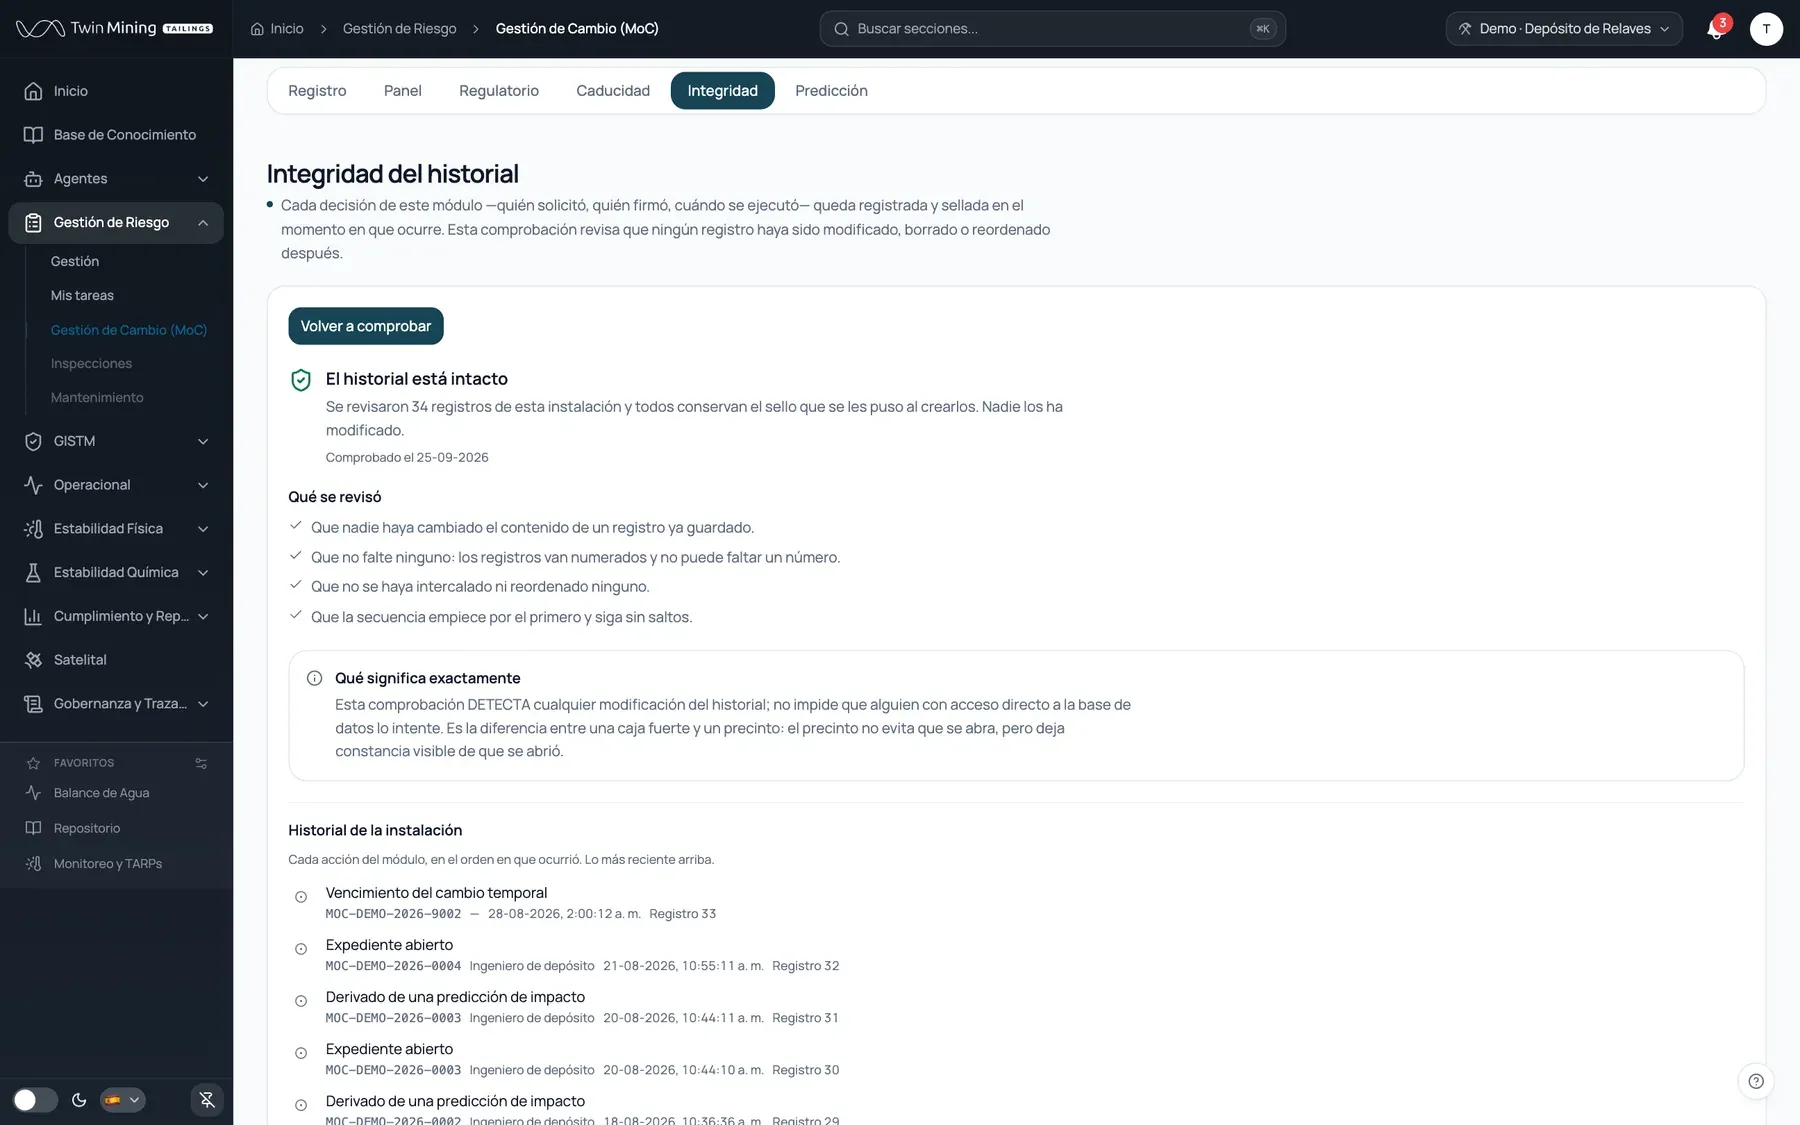1800x1125 pixels.
Task: Switch to the Panel tab
Action: click(403, 91)
